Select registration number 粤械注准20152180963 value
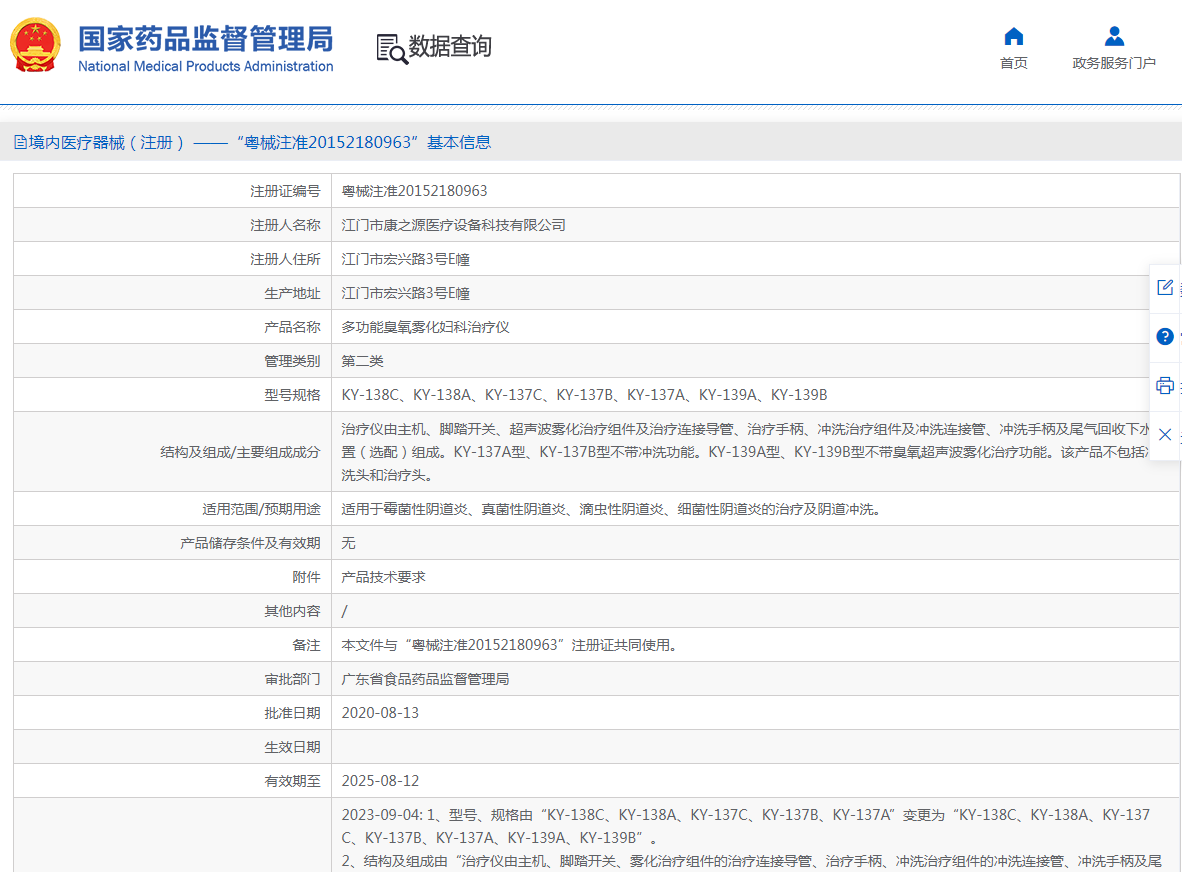The image size is (1182, 872). 415,191
